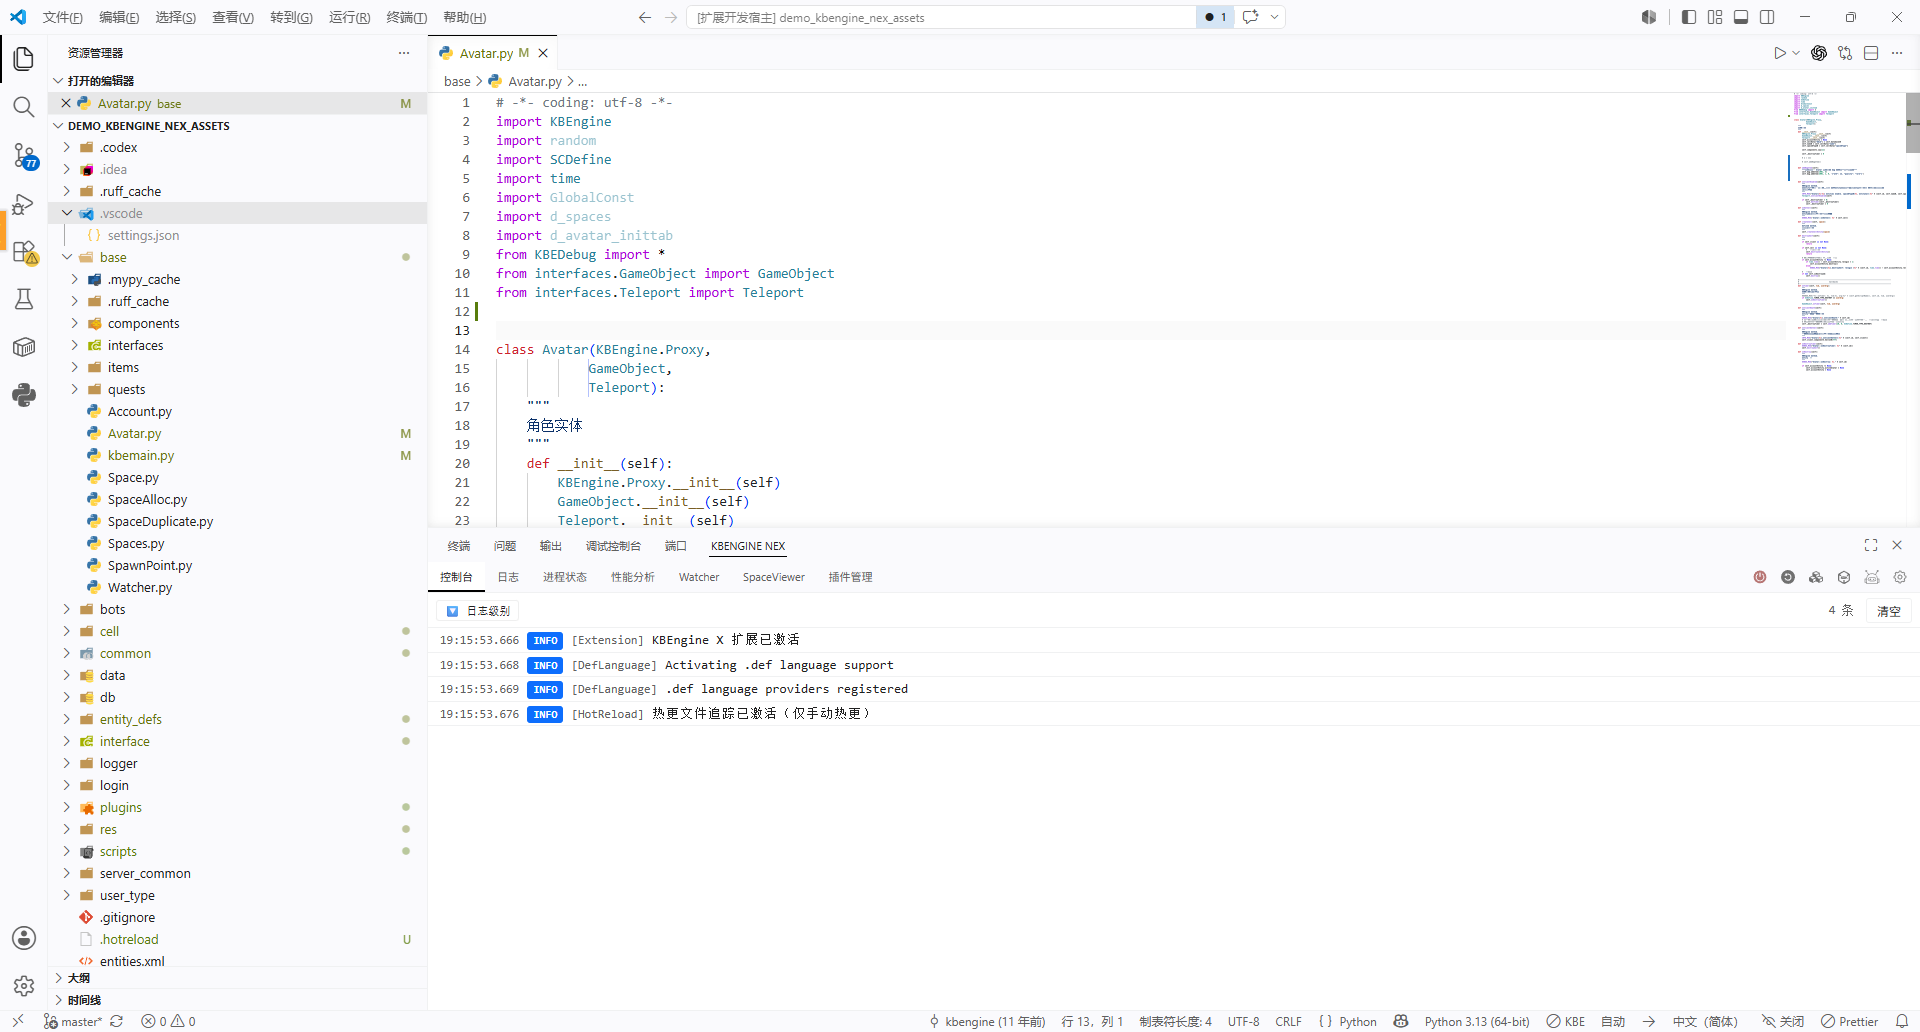Viewport: 1920px width, 1032px height.
Task: Click the robot icon in KBENGINE NEX panel
Action: (x=1872, y=577)
